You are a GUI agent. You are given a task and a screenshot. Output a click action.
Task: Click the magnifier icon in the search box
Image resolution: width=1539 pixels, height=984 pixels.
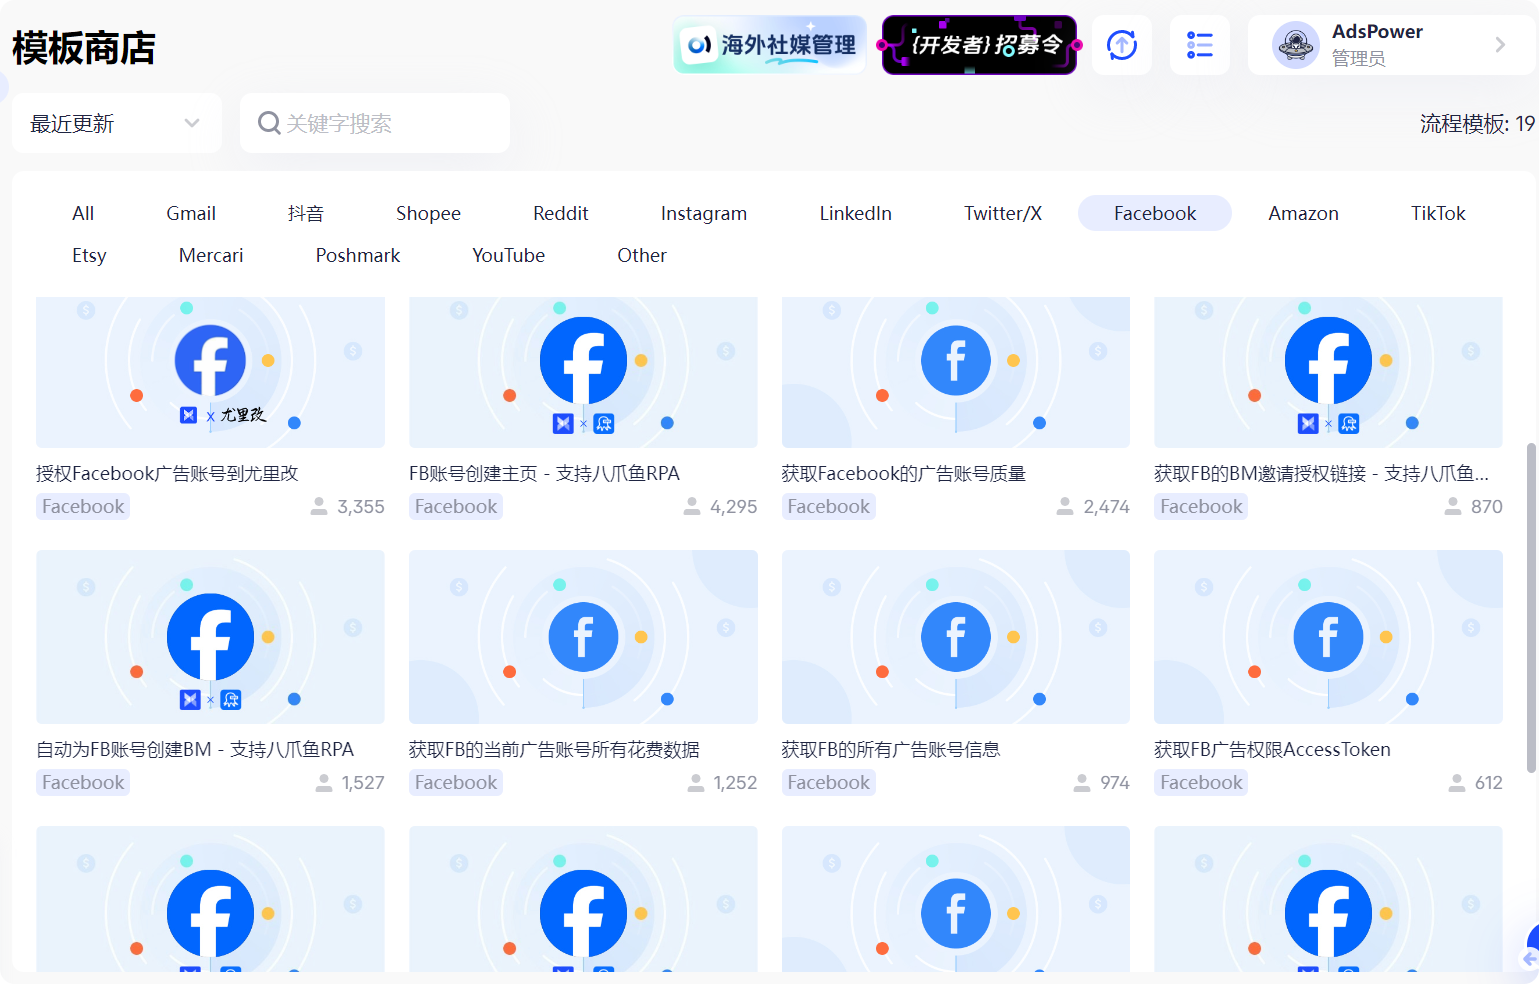(x=268, y=122)
